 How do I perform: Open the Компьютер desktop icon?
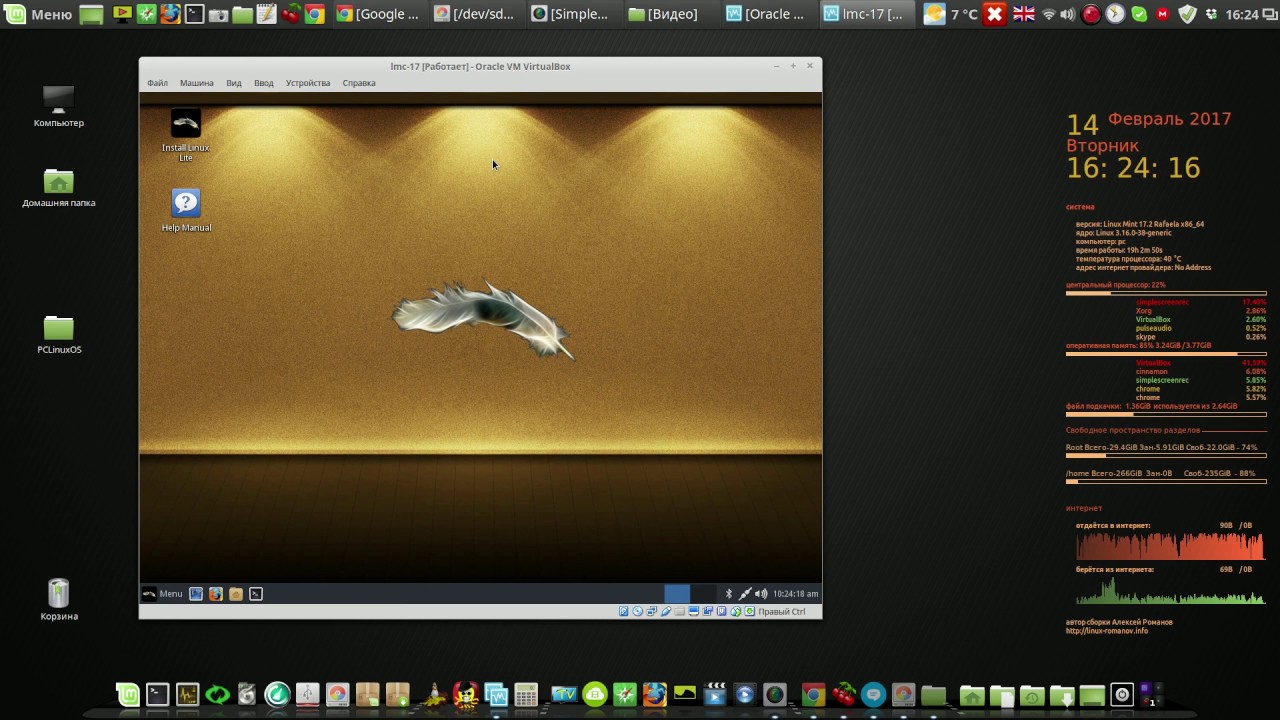(59, 106)
